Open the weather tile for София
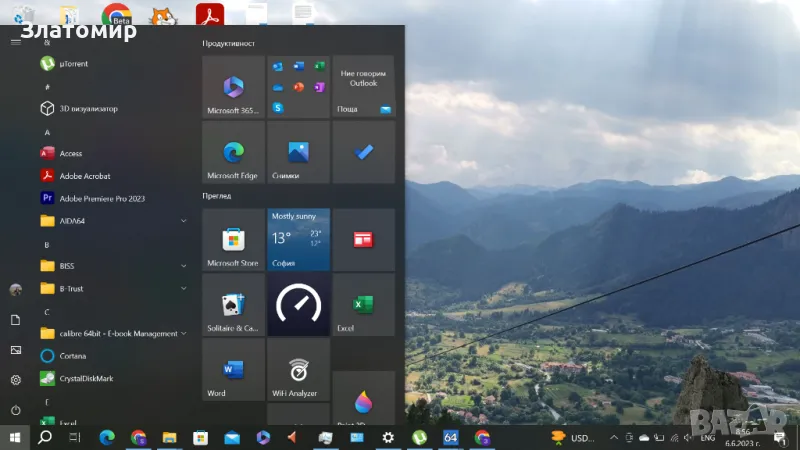This screenshot has height=450, width=800. click(x=298, y=240)
